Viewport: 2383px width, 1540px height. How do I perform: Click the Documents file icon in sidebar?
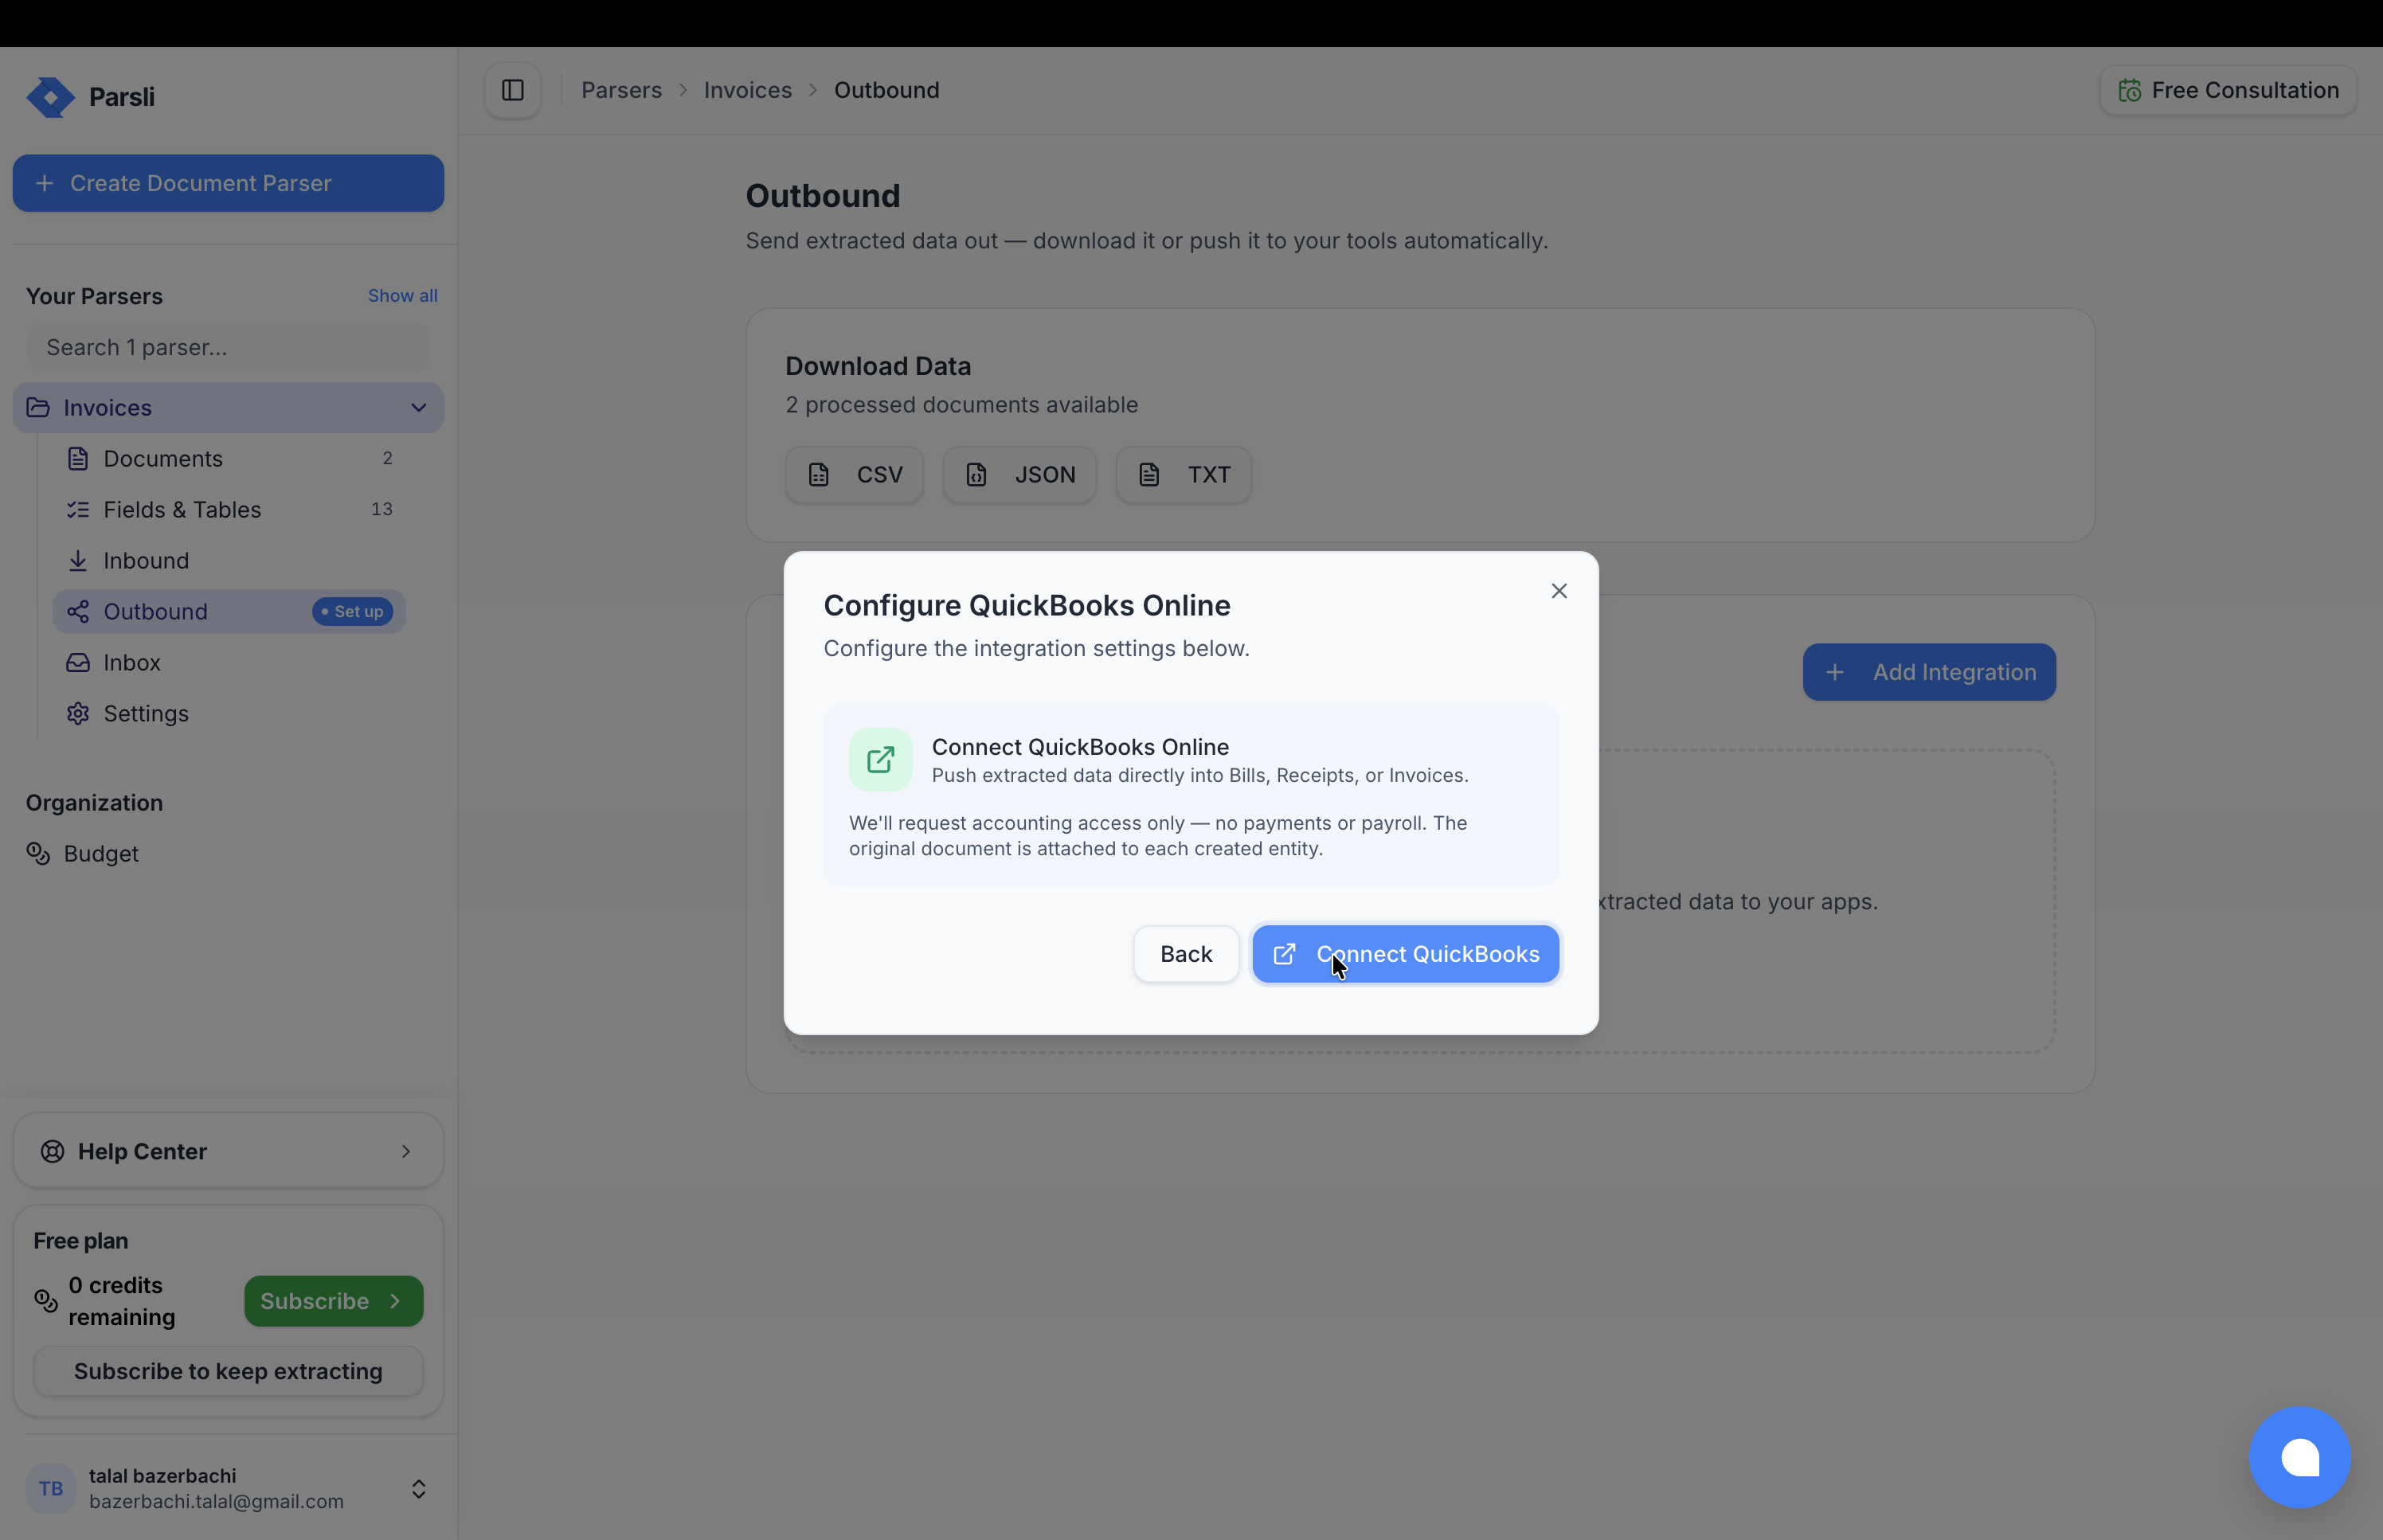[78, 459]
